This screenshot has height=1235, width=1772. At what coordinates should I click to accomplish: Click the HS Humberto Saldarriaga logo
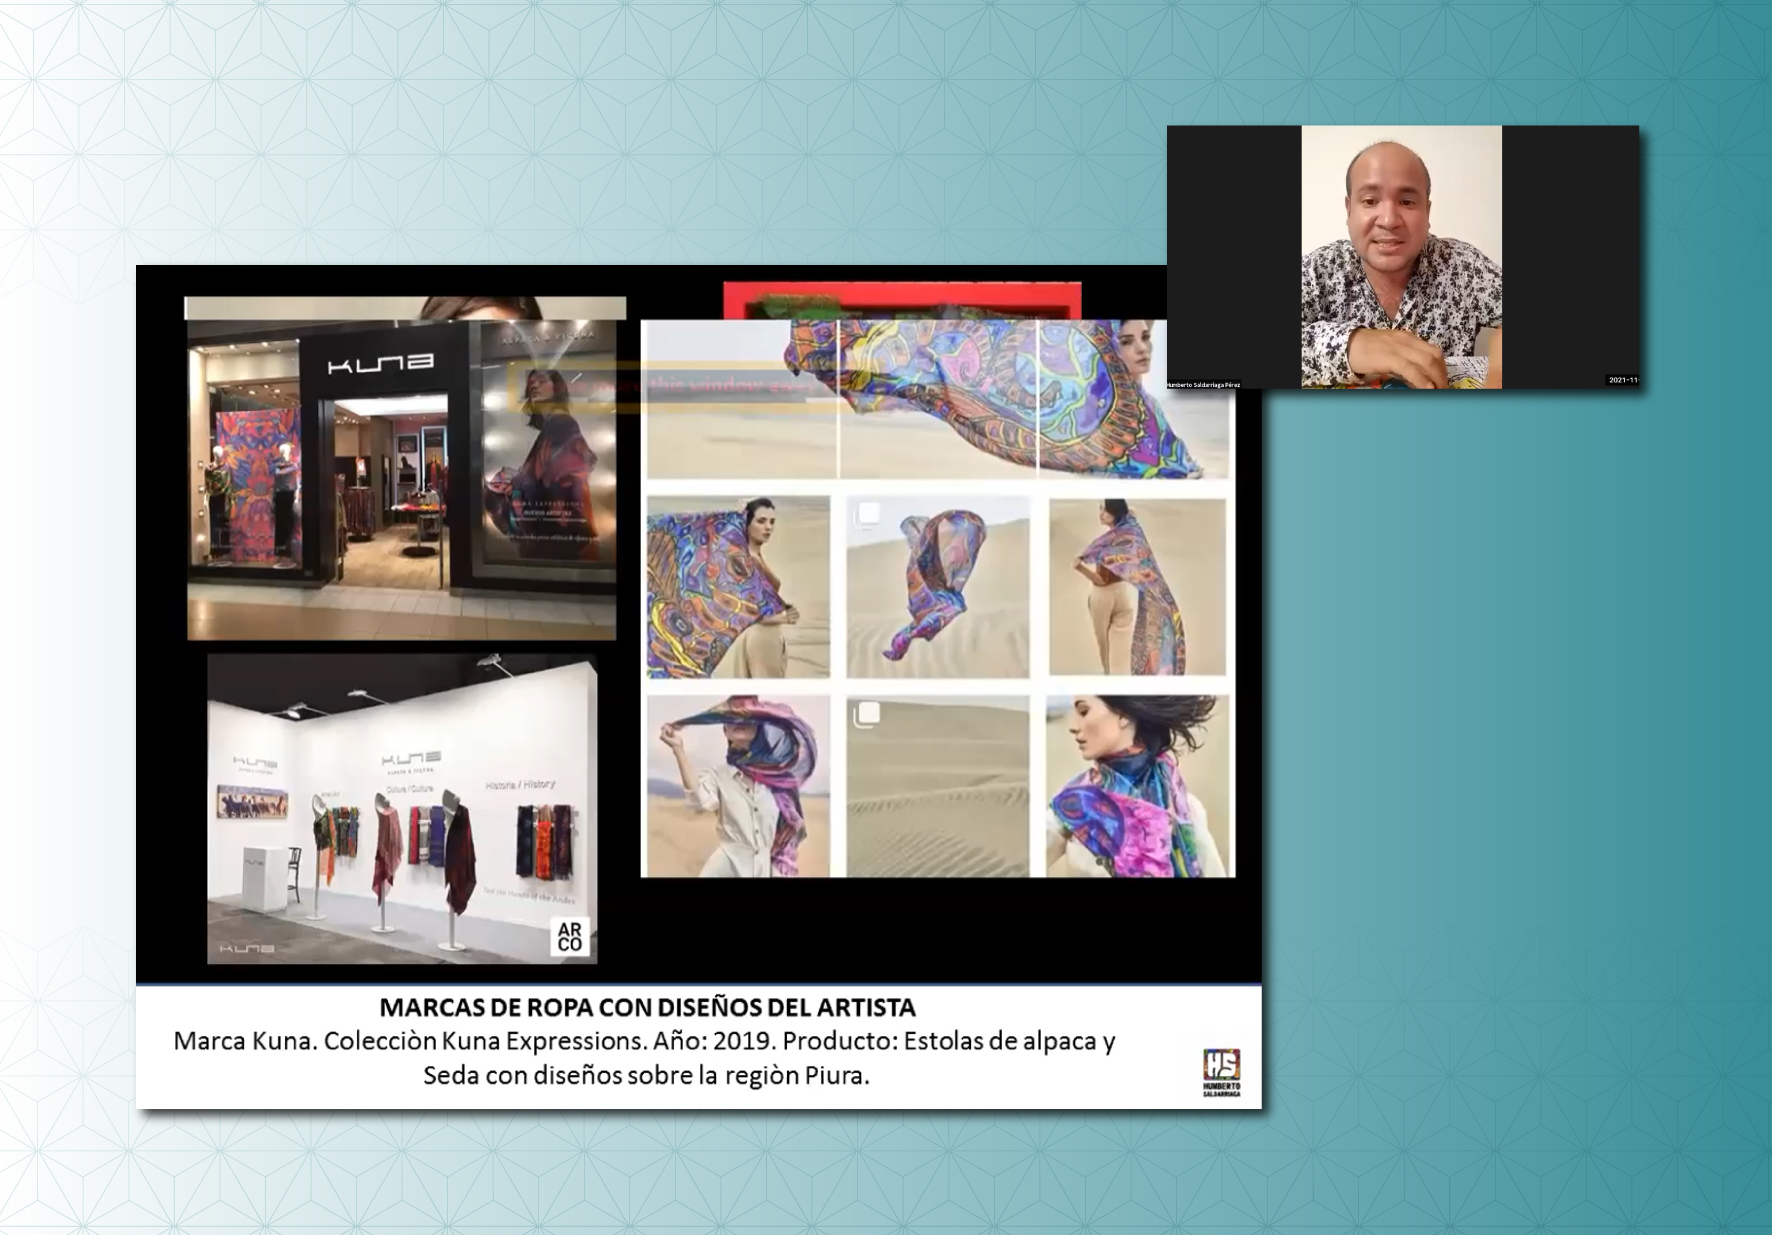pyautogui.click(x=1221, y=1073)
